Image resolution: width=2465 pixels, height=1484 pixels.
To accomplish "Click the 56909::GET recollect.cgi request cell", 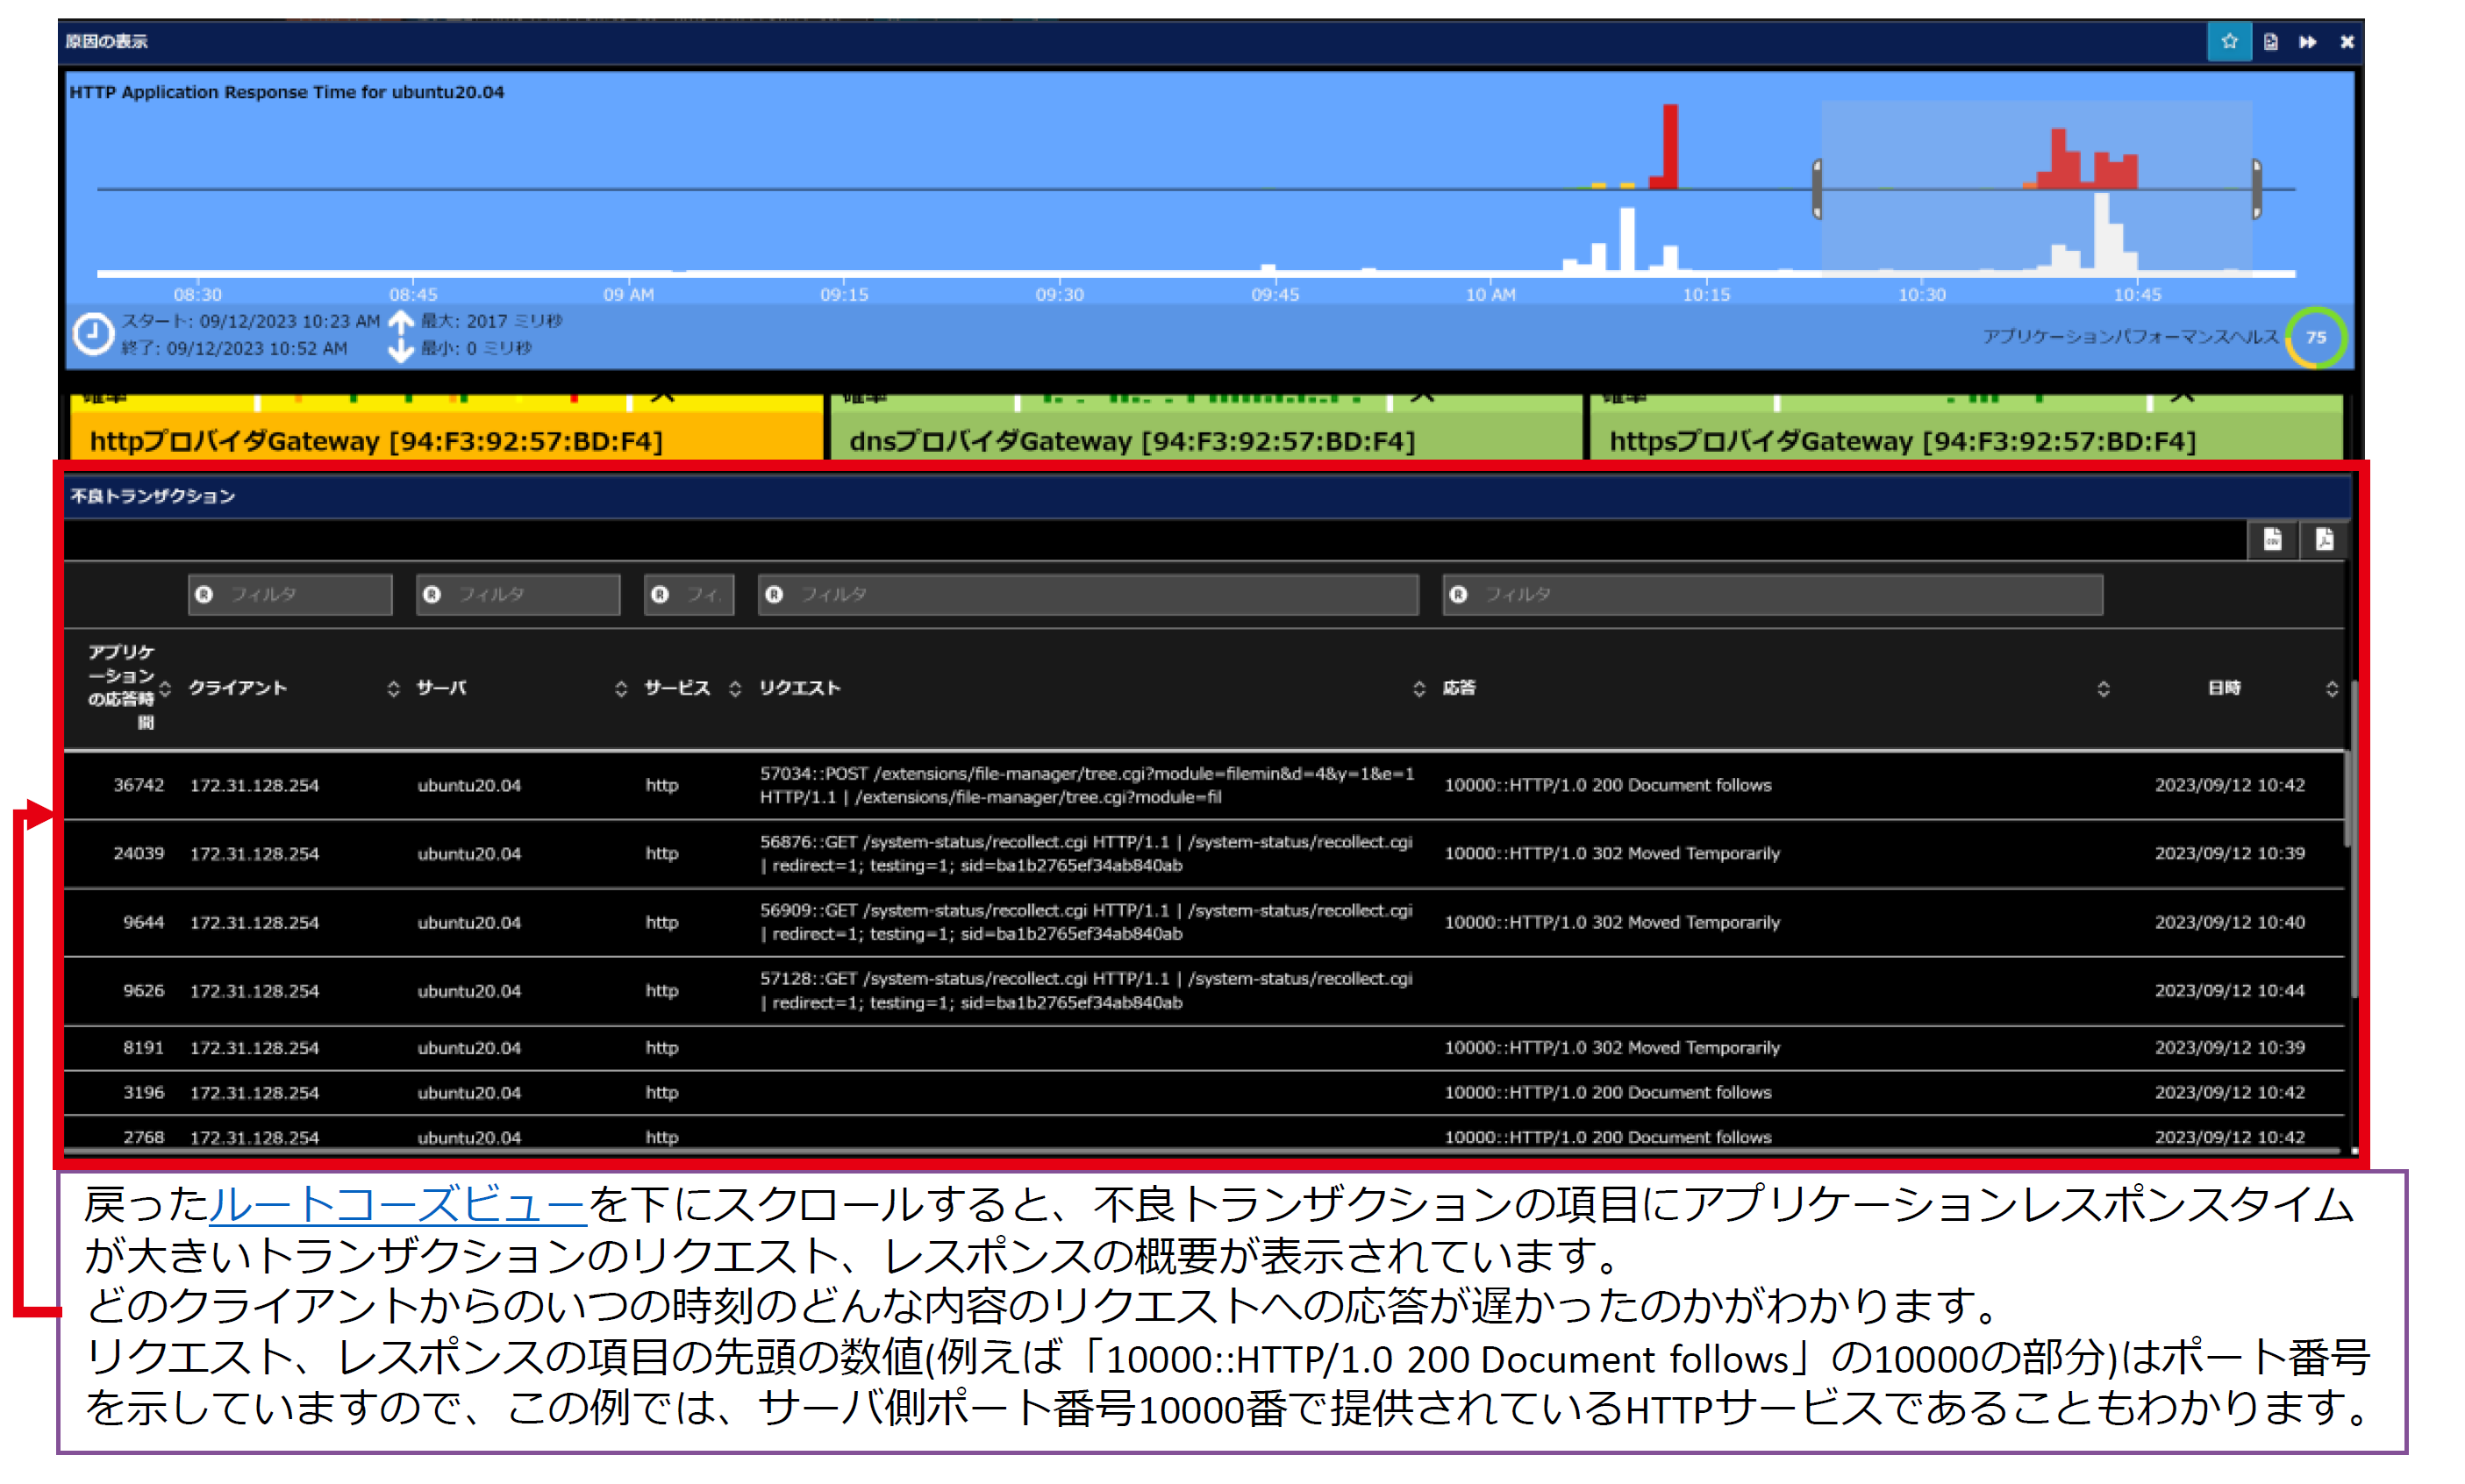I will coord(1086,923).
